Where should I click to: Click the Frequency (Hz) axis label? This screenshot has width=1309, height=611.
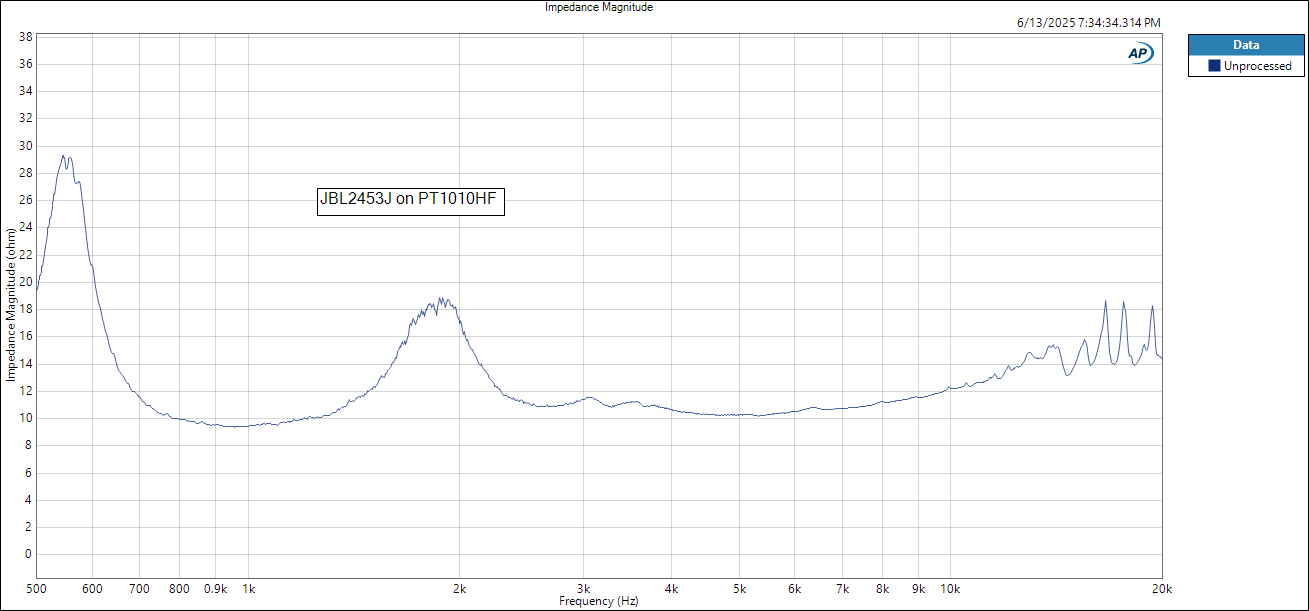click(x=599, y=602)
